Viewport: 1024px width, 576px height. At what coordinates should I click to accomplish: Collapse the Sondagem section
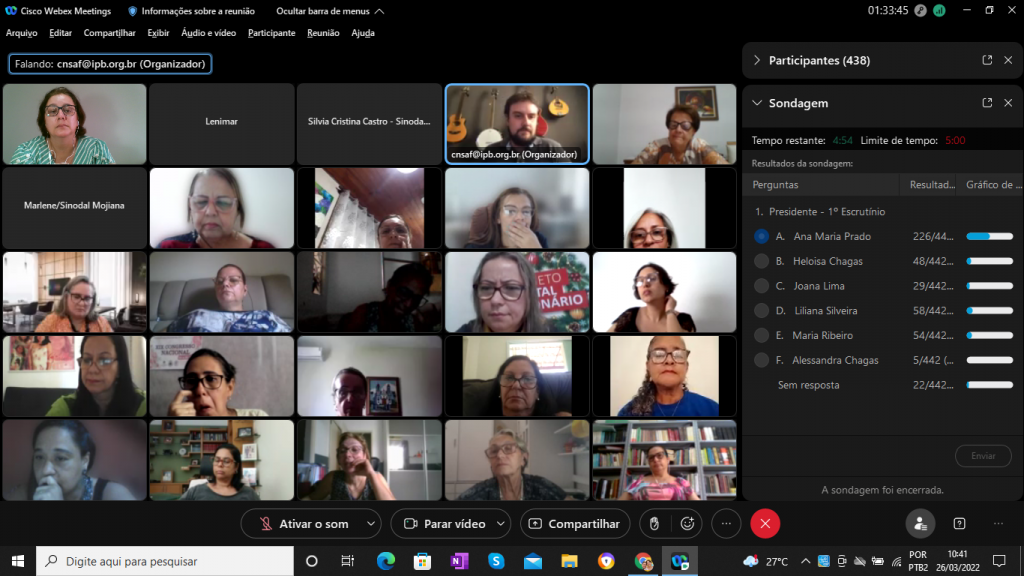pos(757,103)
